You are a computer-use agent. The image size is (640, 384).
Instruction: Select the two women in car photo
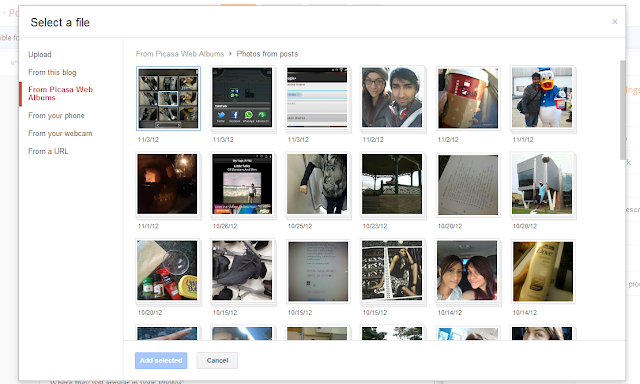(x=467, y=271)
